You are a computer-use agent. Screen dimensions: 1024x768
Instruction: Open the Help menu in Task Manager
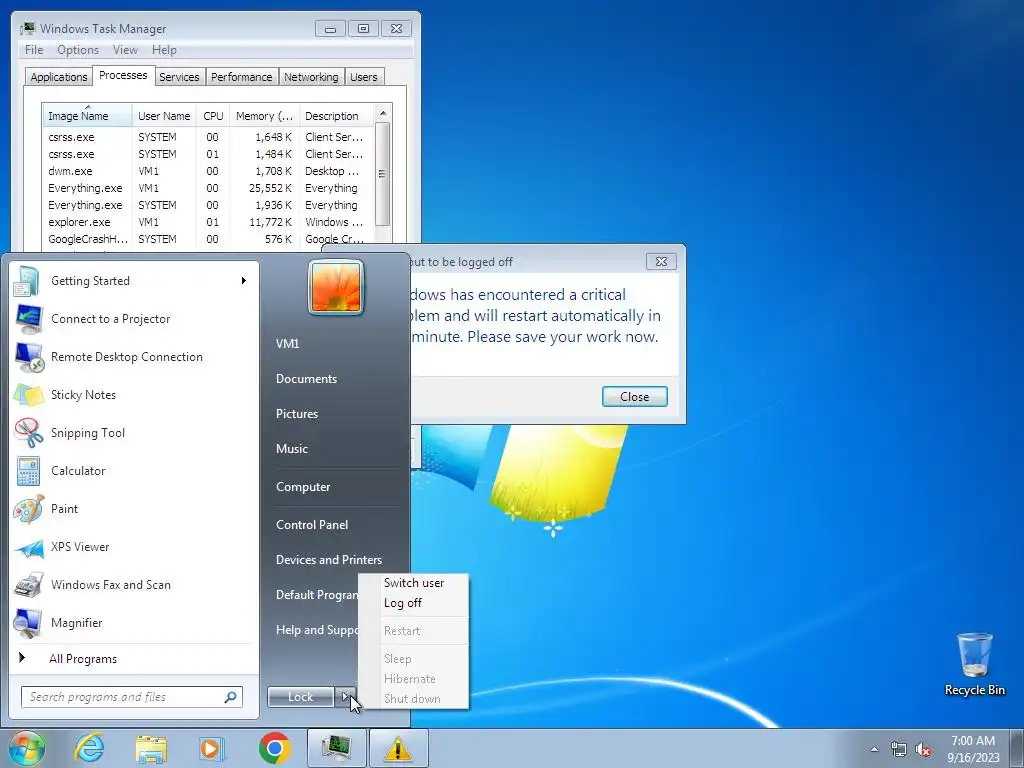click(164, 50)
